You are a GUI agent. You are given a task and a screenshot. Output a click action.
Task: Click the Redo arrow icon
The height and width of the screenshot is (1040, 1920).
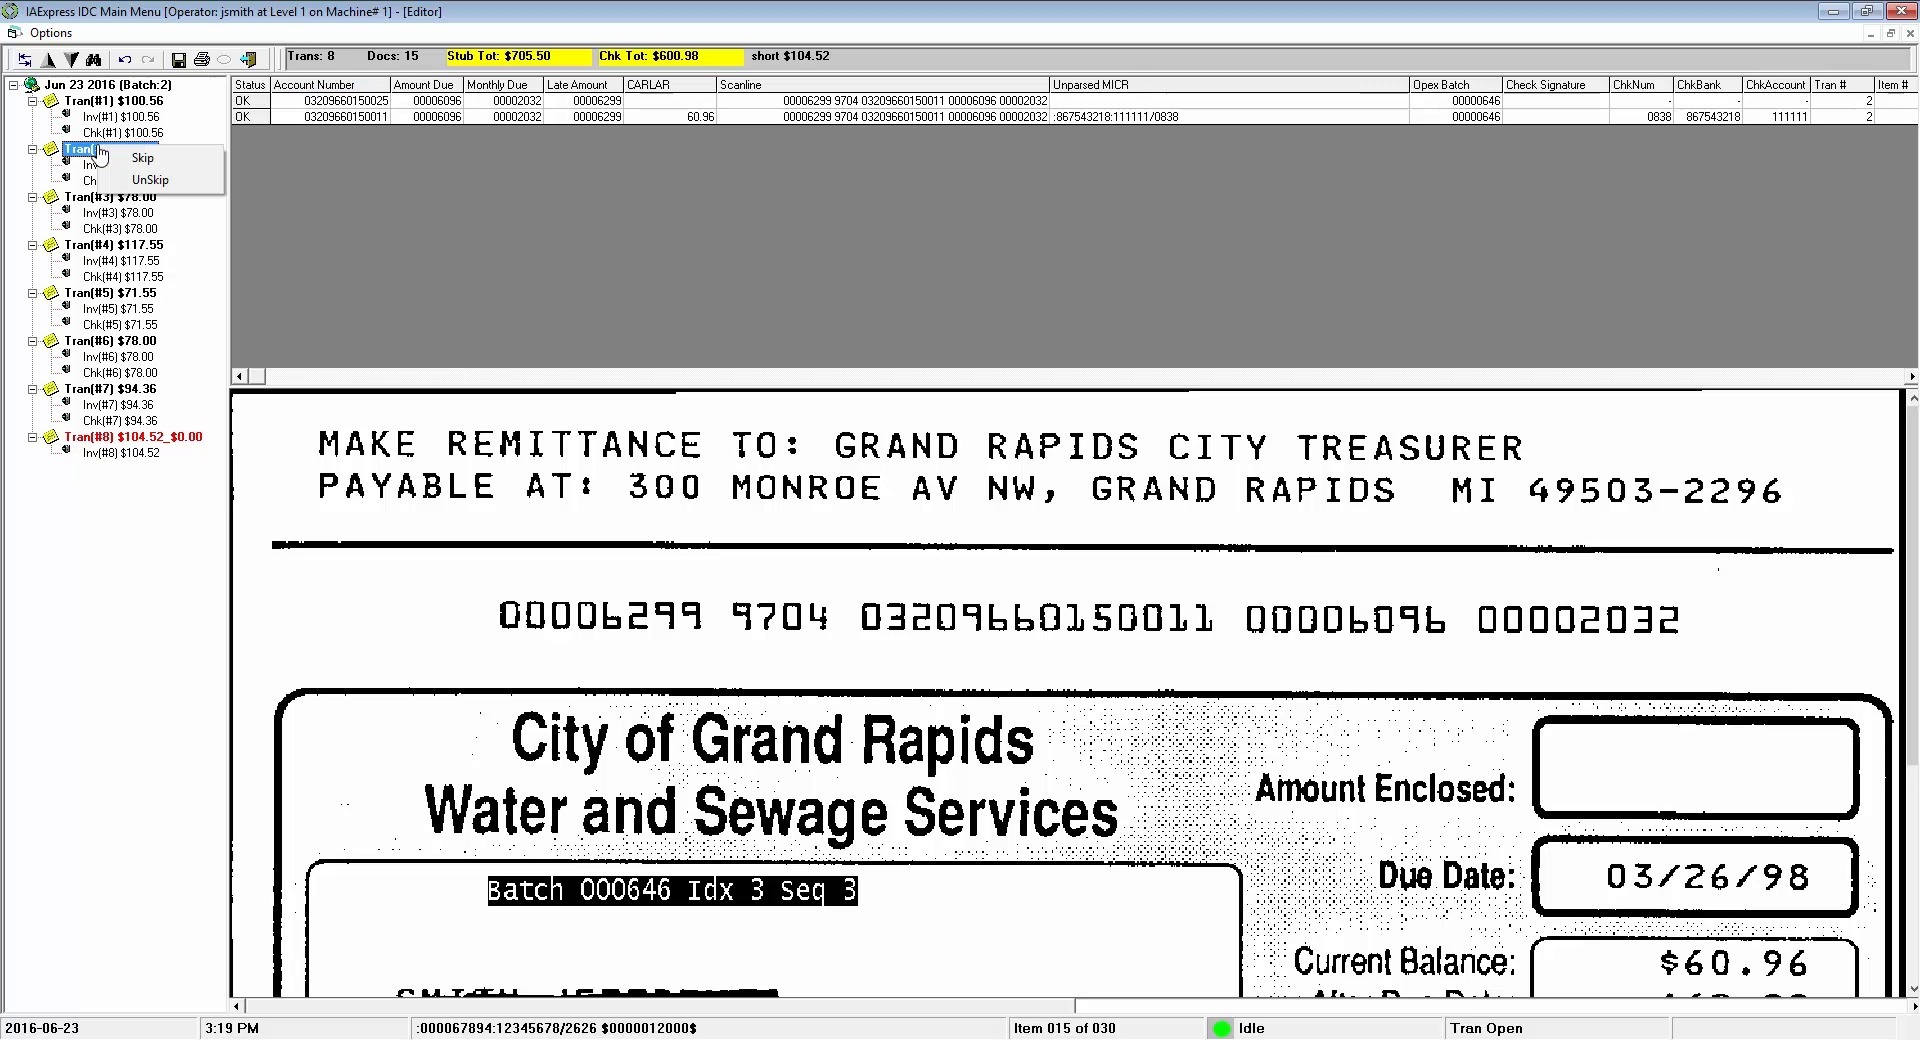148,60
